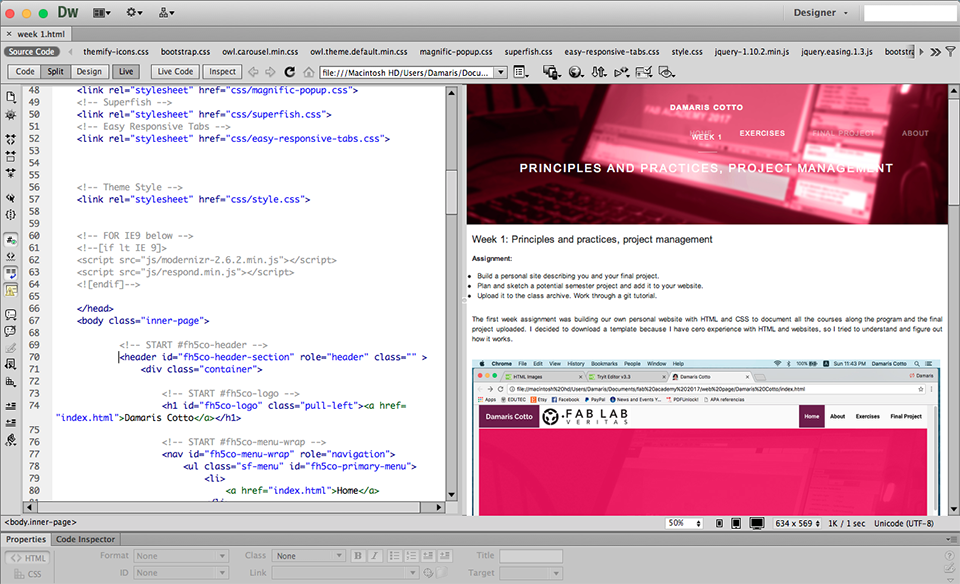Select tablet size icon in status bar
The width and height of the screenshot is (960, 584).
click(736, 523)
